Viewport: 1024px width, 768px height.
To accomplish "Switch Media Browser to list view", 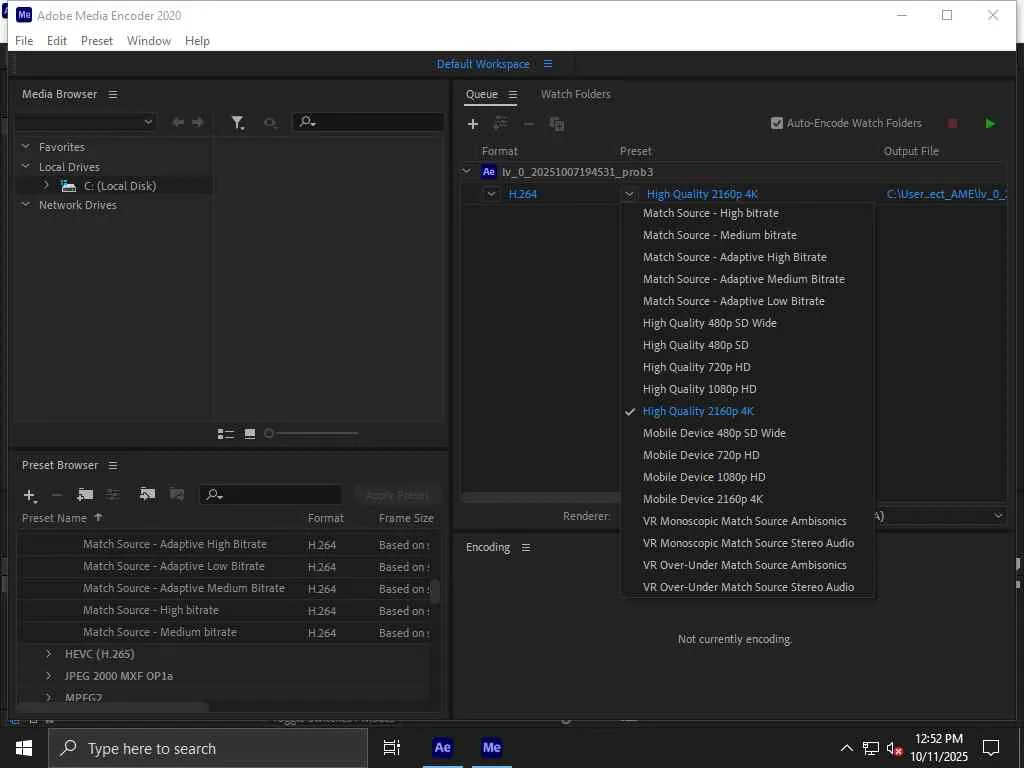I will [226, 434].
